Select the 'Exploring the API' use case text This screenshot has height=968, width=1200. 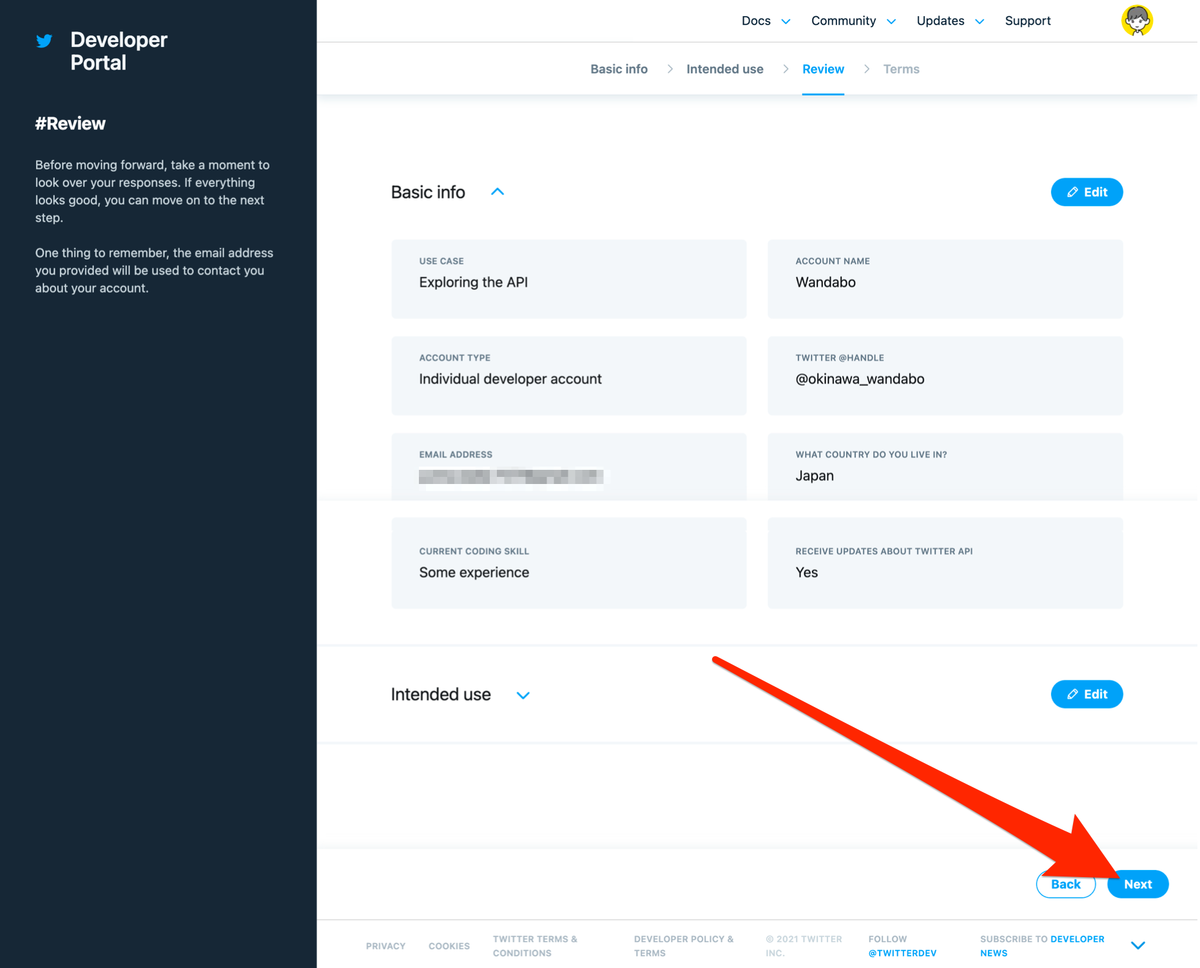(x=473, y=282)
